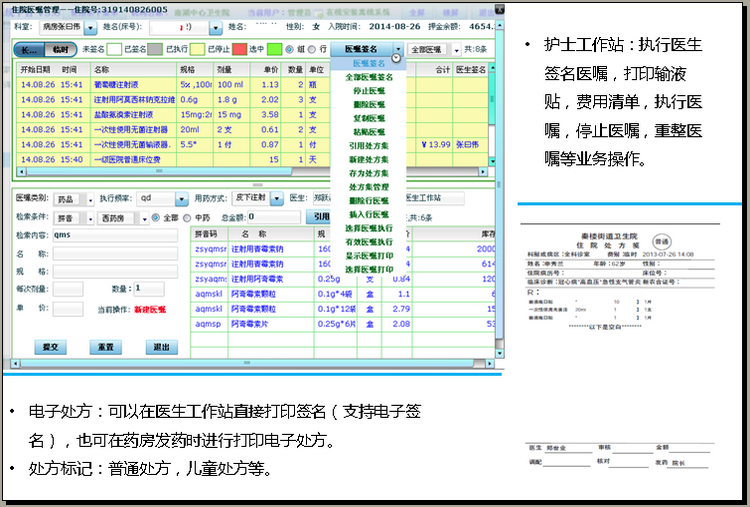This screenshot has height=507, width=750.
Task: Click the 引用 button beside 总金额
Action: [x=319, y=217]
